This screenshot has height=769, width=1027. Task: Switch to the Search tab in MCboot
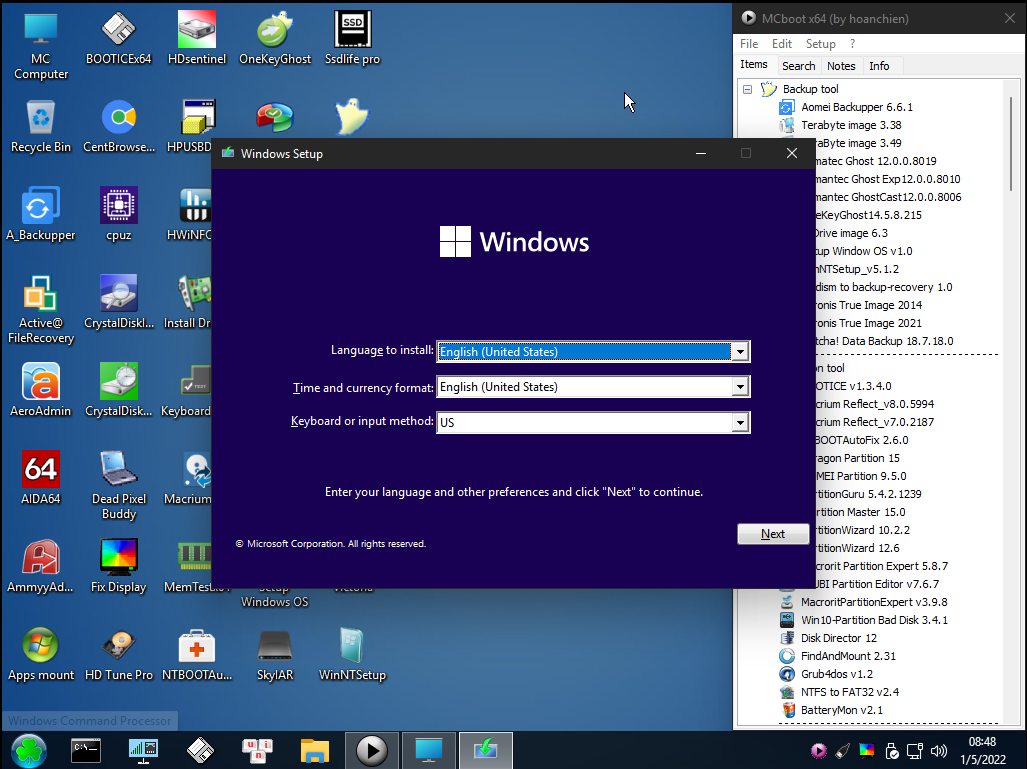pyautogui.click(x=798, y=65)
